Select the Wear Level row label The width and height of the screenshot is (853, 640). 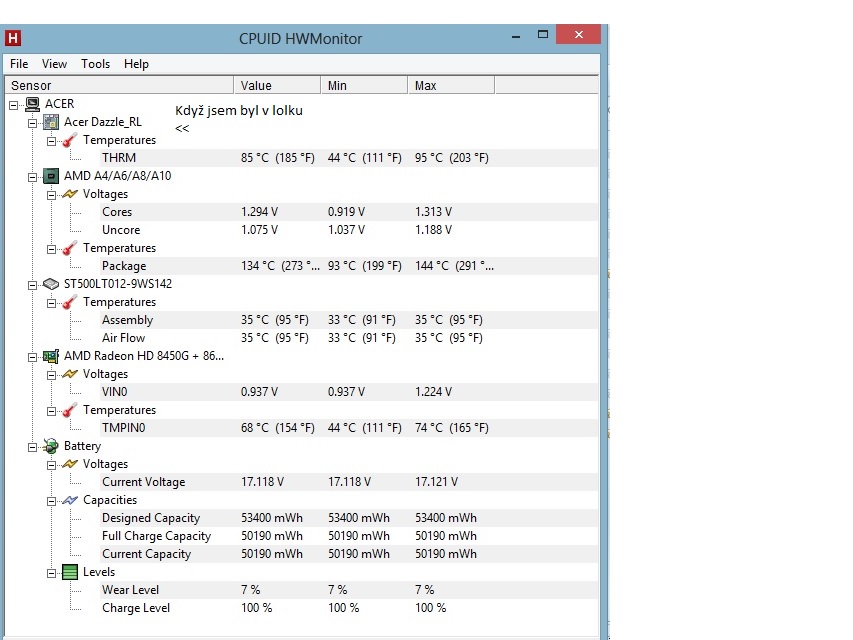click(x=131, y=590)
